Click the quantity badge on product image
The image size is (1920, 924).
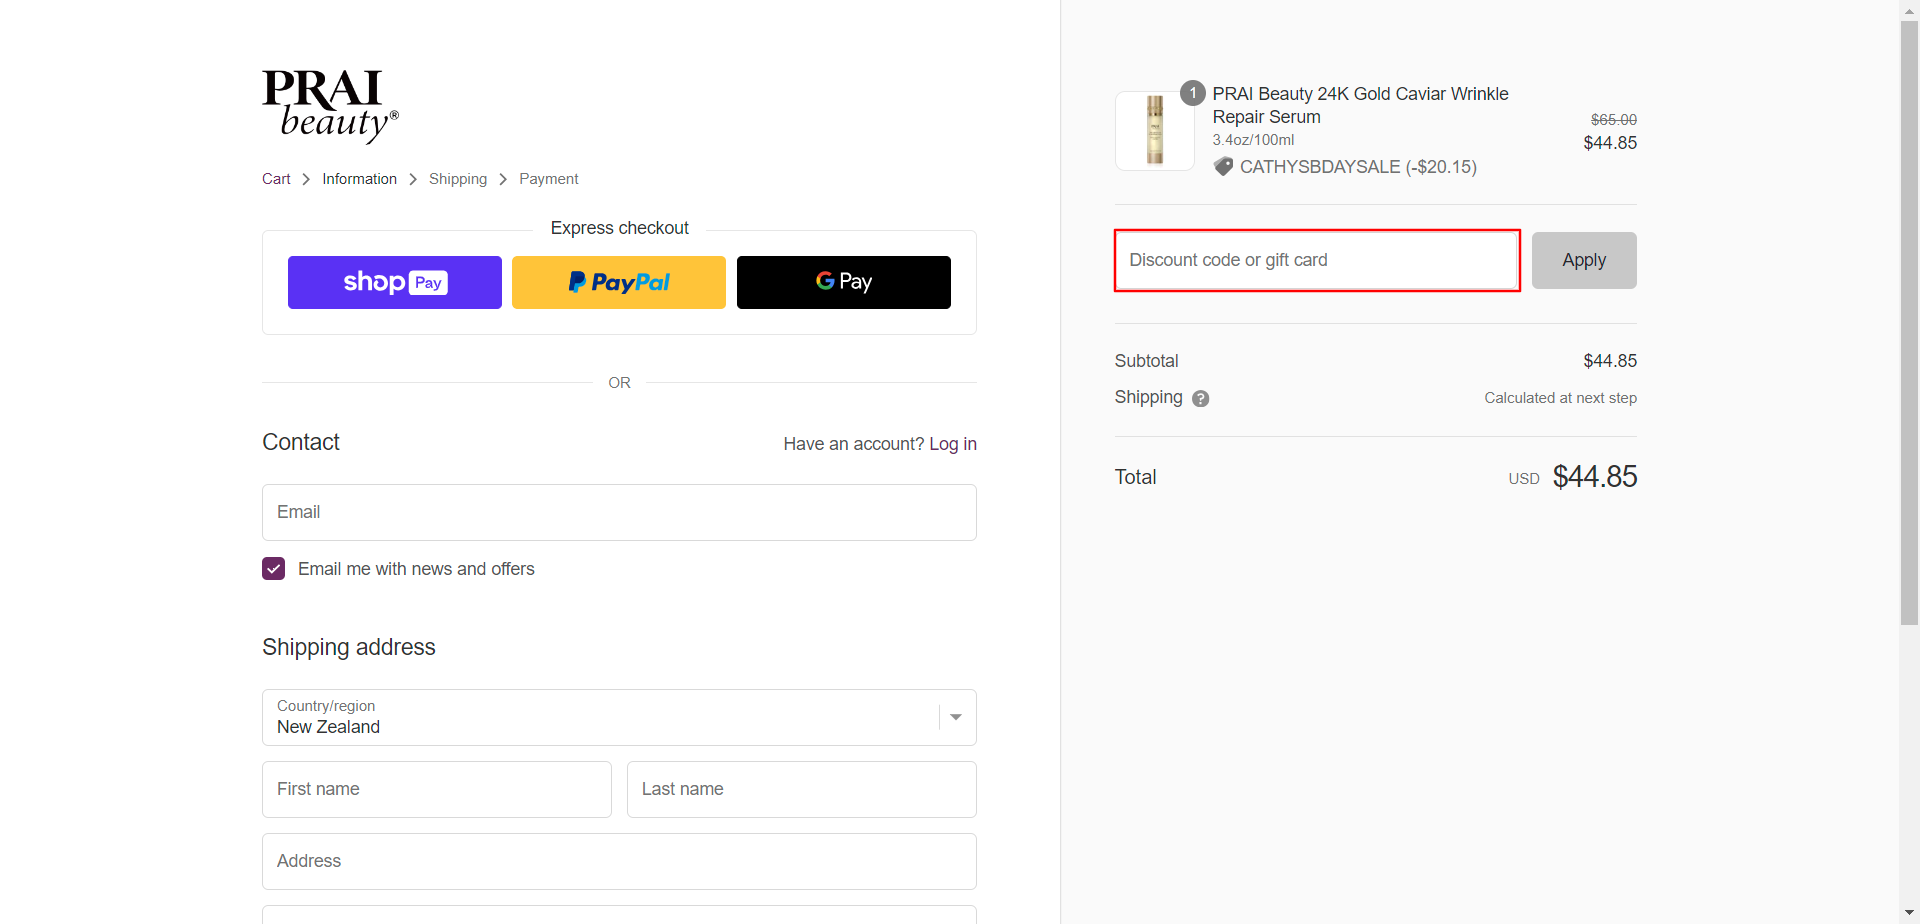point(1192,93)
